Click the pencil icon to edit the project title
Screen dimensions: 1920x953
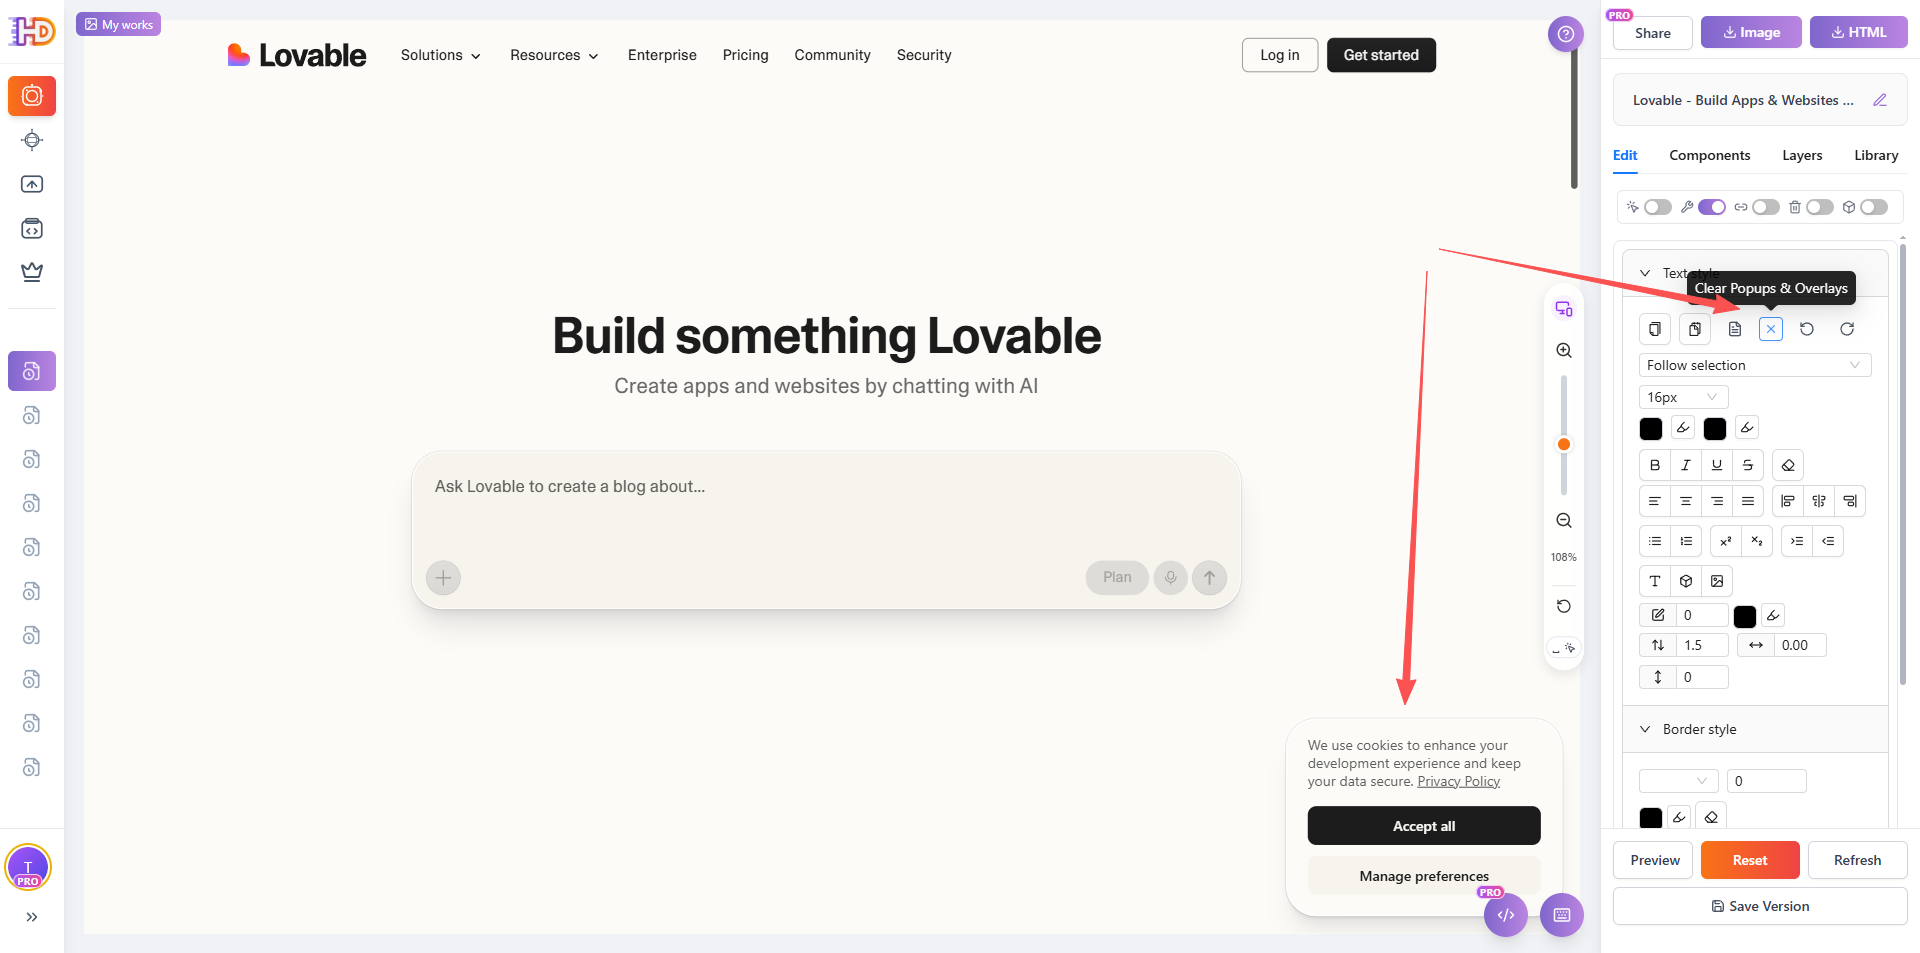tap(1880, 99)
